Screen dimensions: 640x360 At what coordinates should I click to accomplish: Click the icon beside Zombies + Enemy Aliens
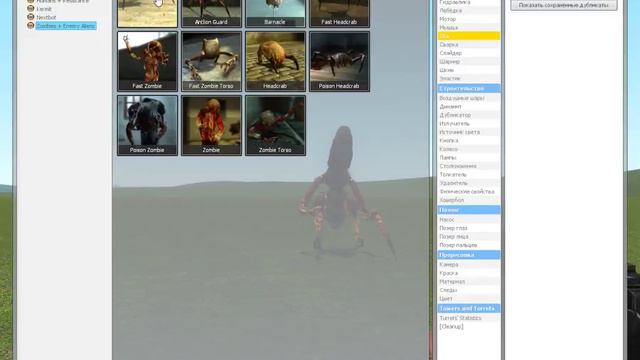30,26
